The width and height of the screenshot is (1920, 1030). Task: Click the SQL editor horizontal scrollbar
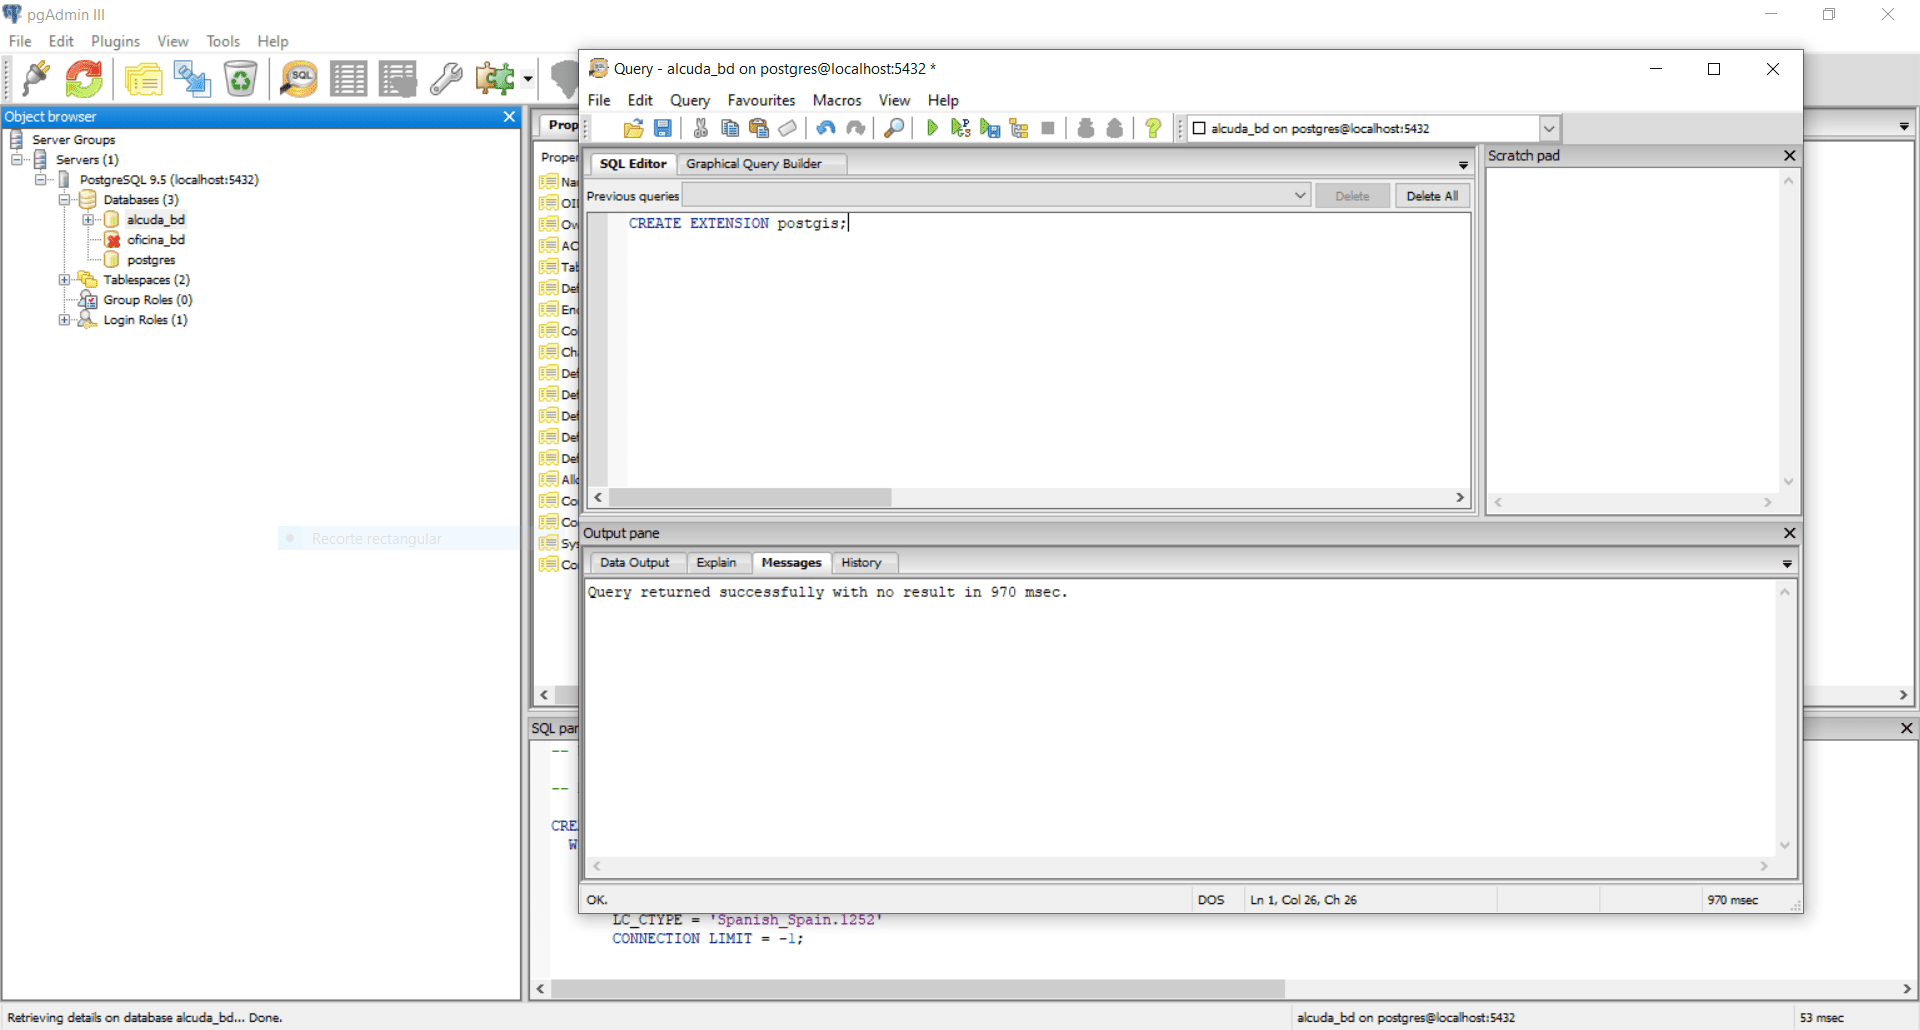(x=750, y=497)
